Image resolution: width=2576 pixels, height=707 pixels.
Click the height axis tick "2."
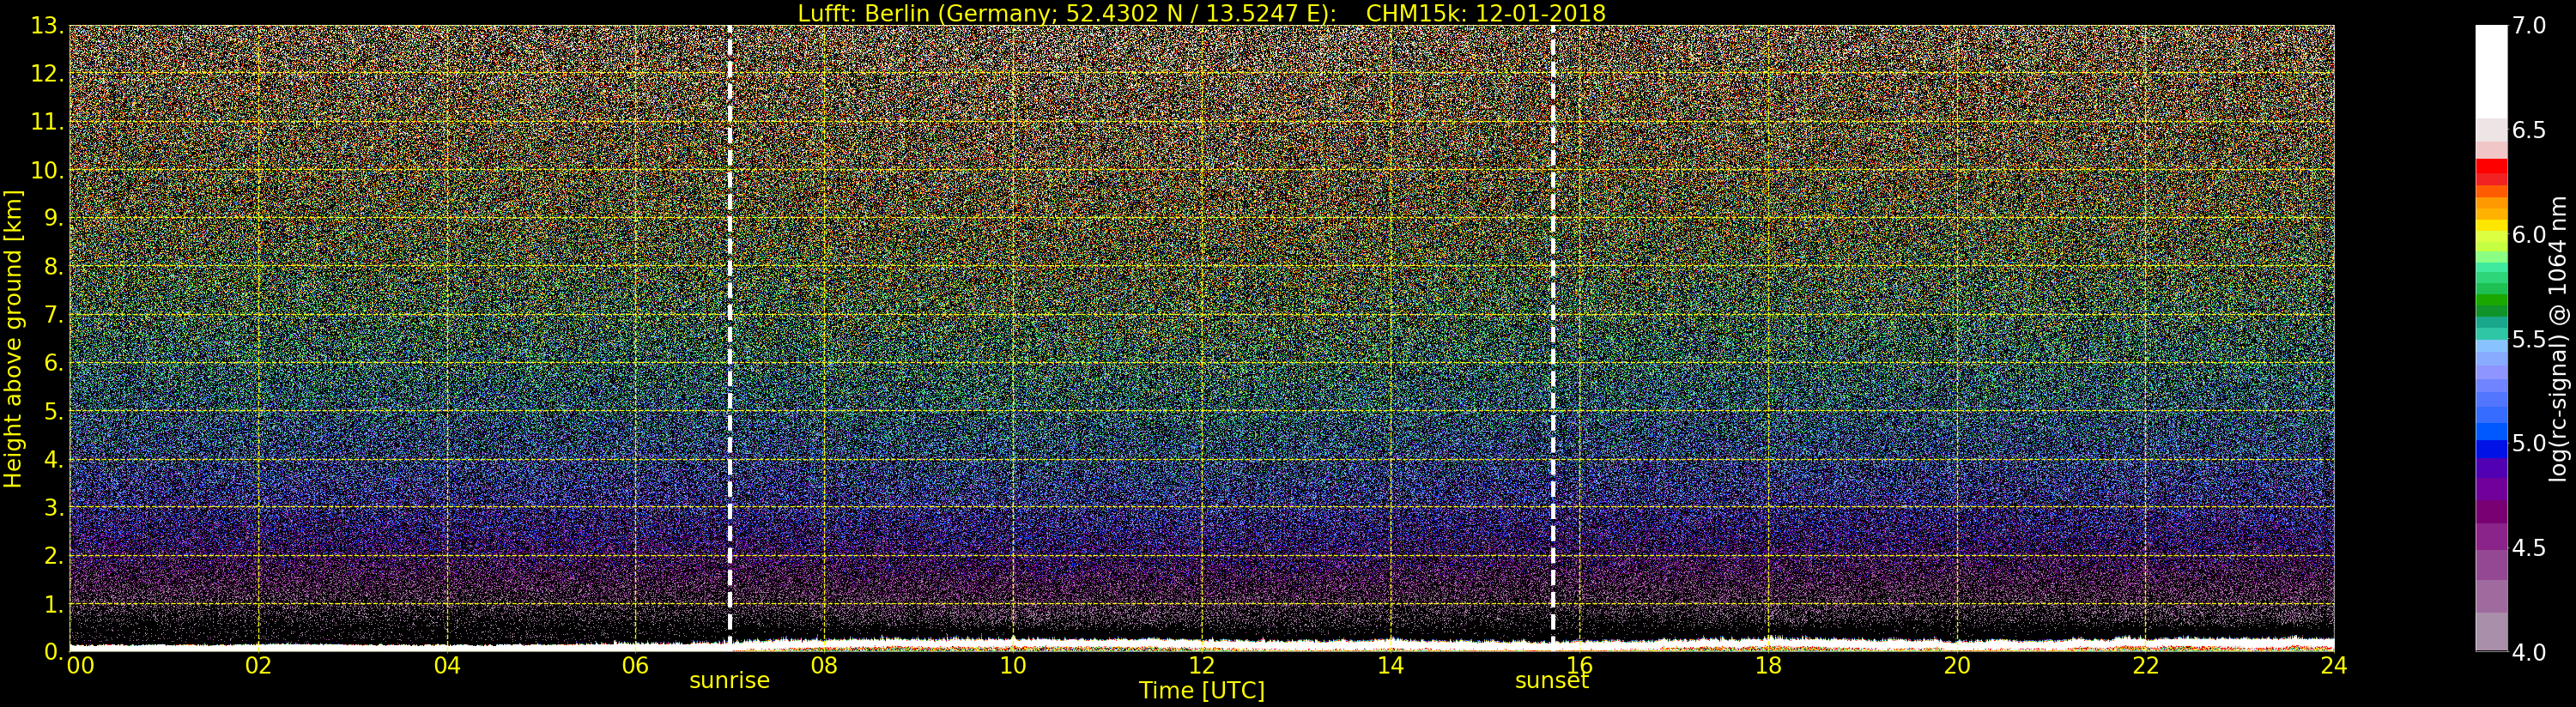pyautogui.click(x=54, y=555)
